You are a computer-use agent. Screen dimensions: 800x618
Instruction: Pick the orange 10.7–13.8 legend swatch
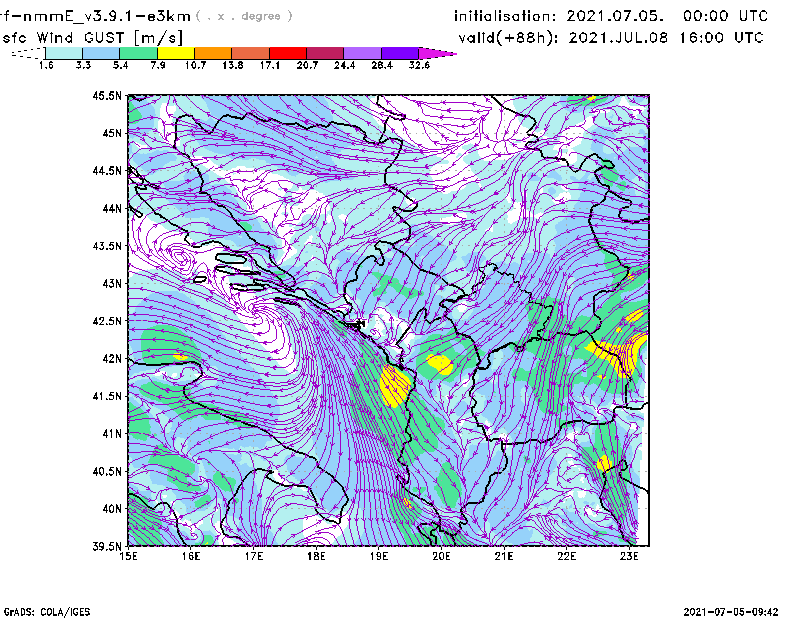(x=213, y=53)
